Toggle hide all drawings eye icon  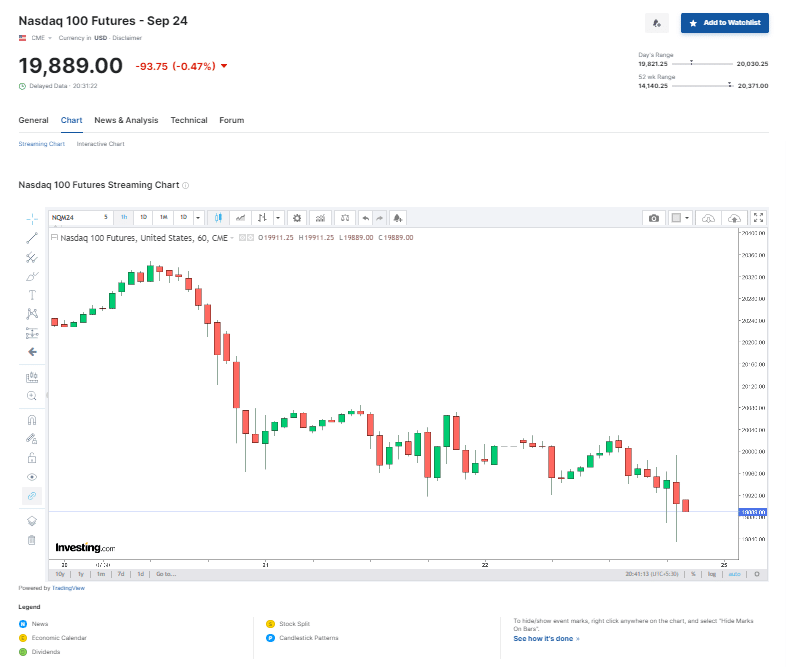32,477
